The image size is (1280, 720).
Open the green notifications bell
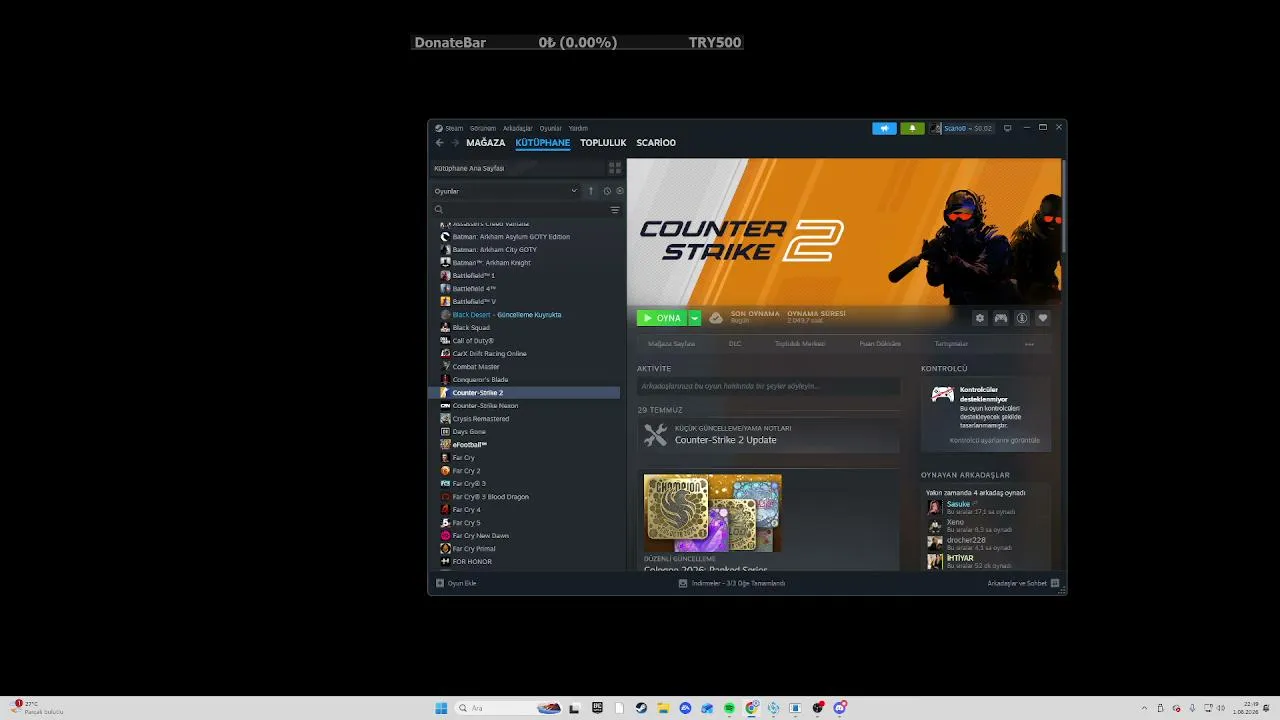click(912, 128)
